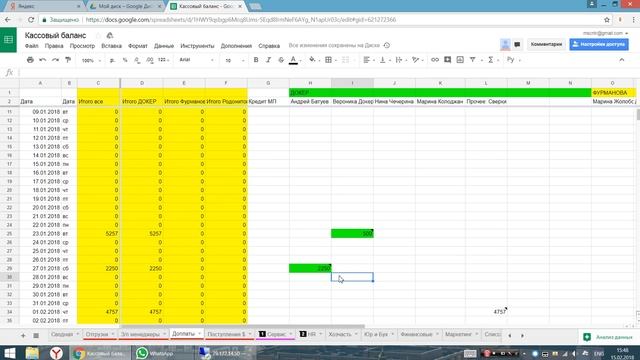Image resolution: width=640 pixels, height=360 pixels.
Task: Click the Sheets home icon
Action: pyautogui.click(x=8, y=40)
